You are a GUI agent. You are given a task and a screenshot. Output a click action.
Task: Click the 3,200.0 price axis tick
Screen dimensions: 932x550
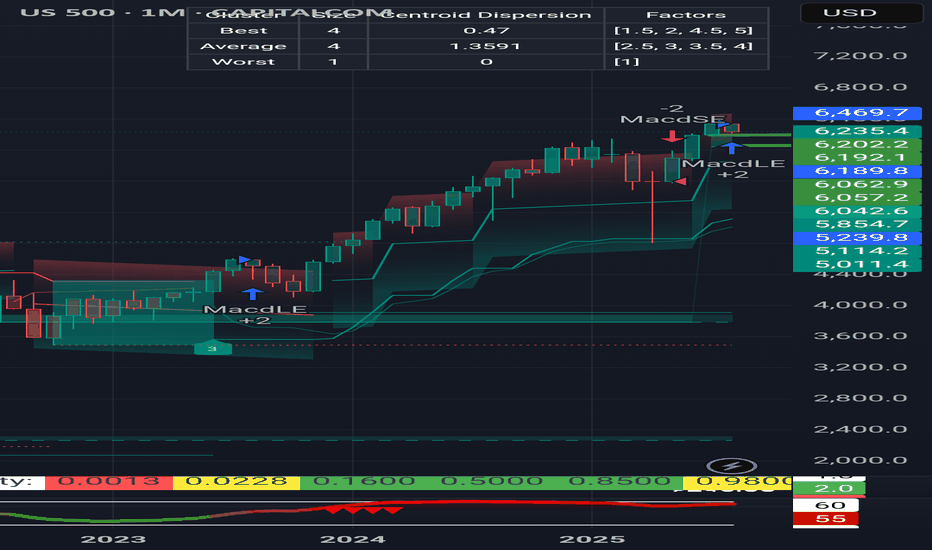[860, 367]
